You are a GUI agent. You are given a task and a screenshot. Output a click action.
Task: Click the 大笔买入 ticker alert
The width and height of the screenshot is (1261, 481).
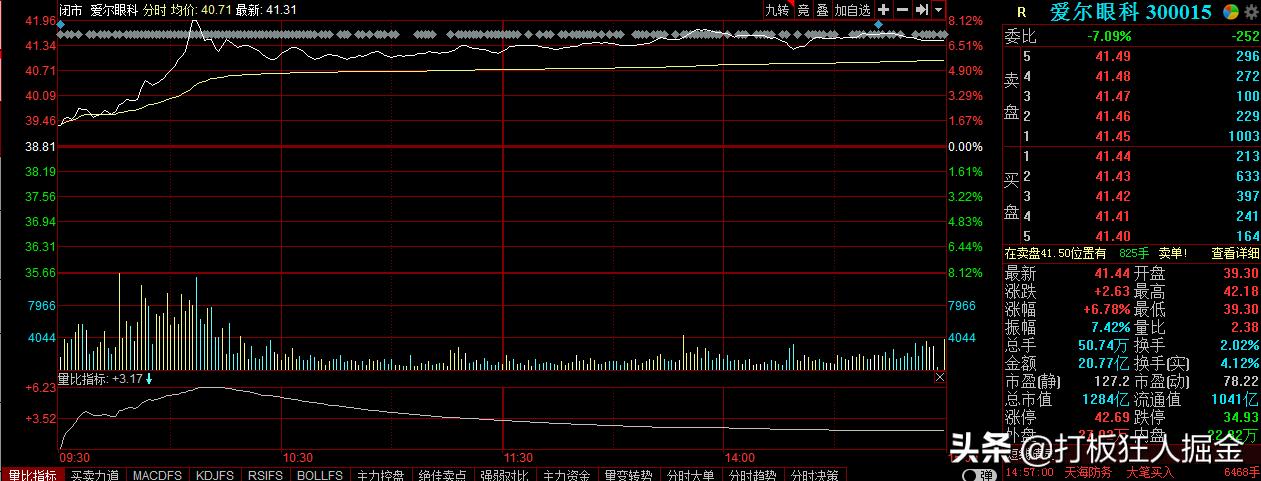click(1149, 472)
